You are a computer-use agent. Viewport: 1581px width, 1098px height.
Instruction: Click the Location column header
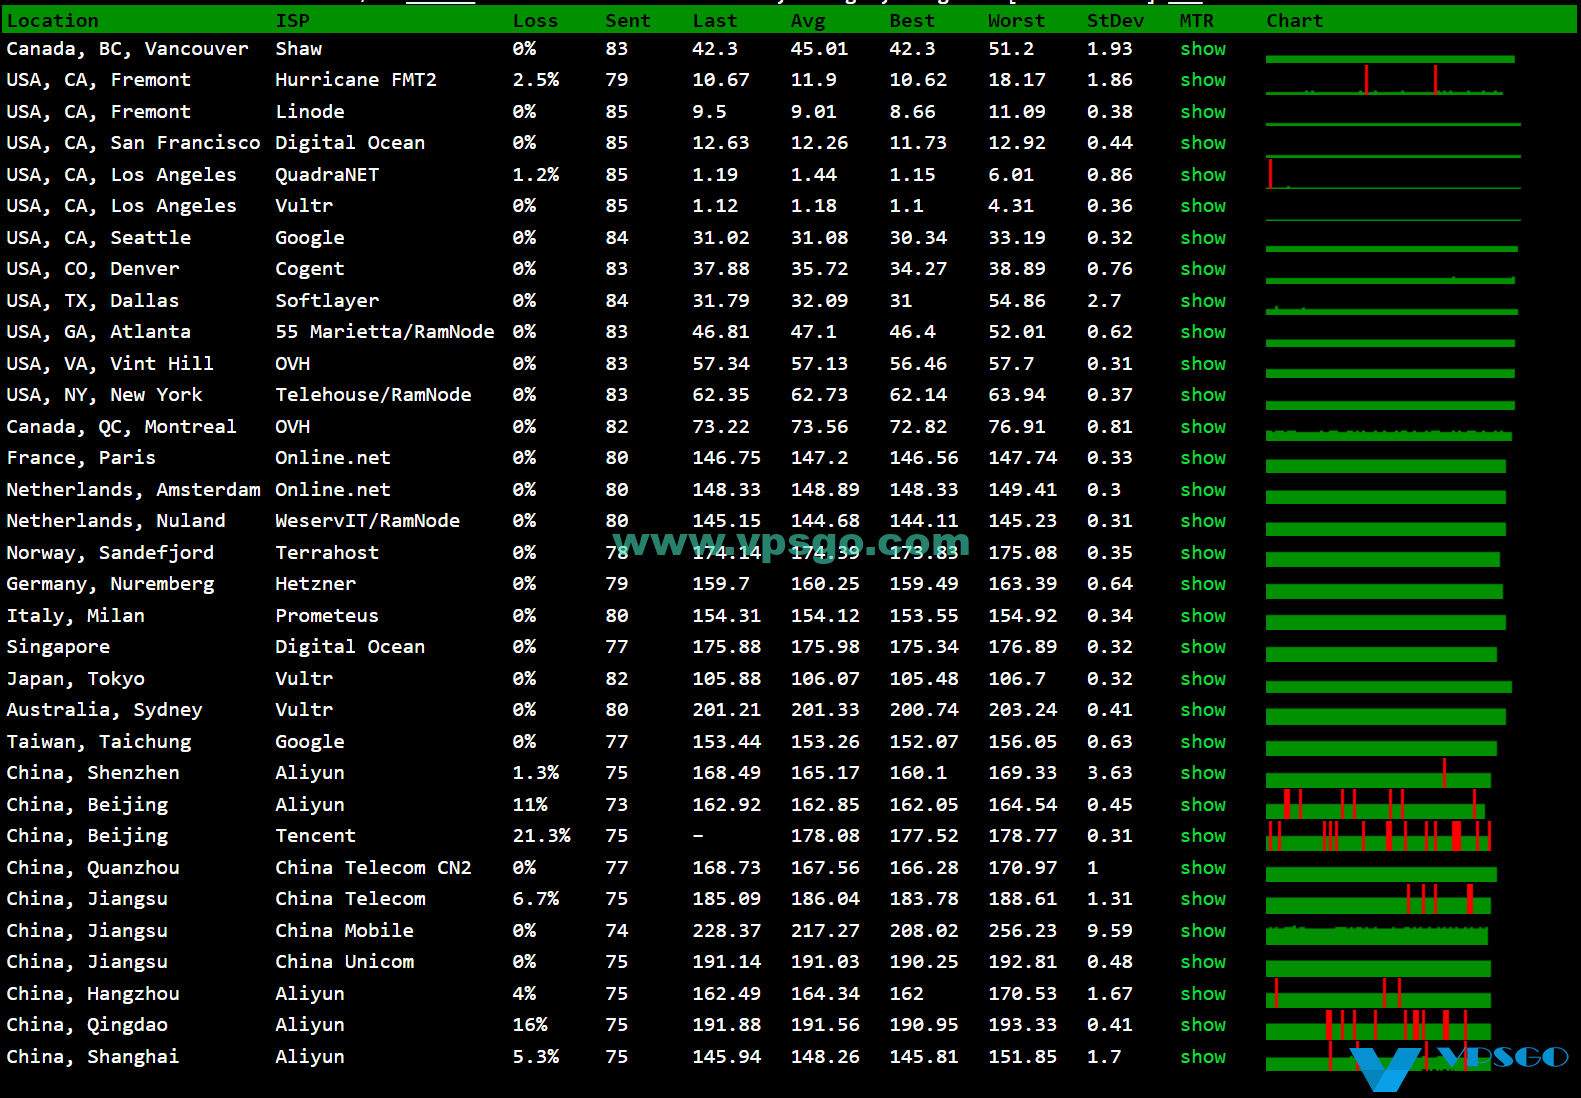tap(53, 21)
